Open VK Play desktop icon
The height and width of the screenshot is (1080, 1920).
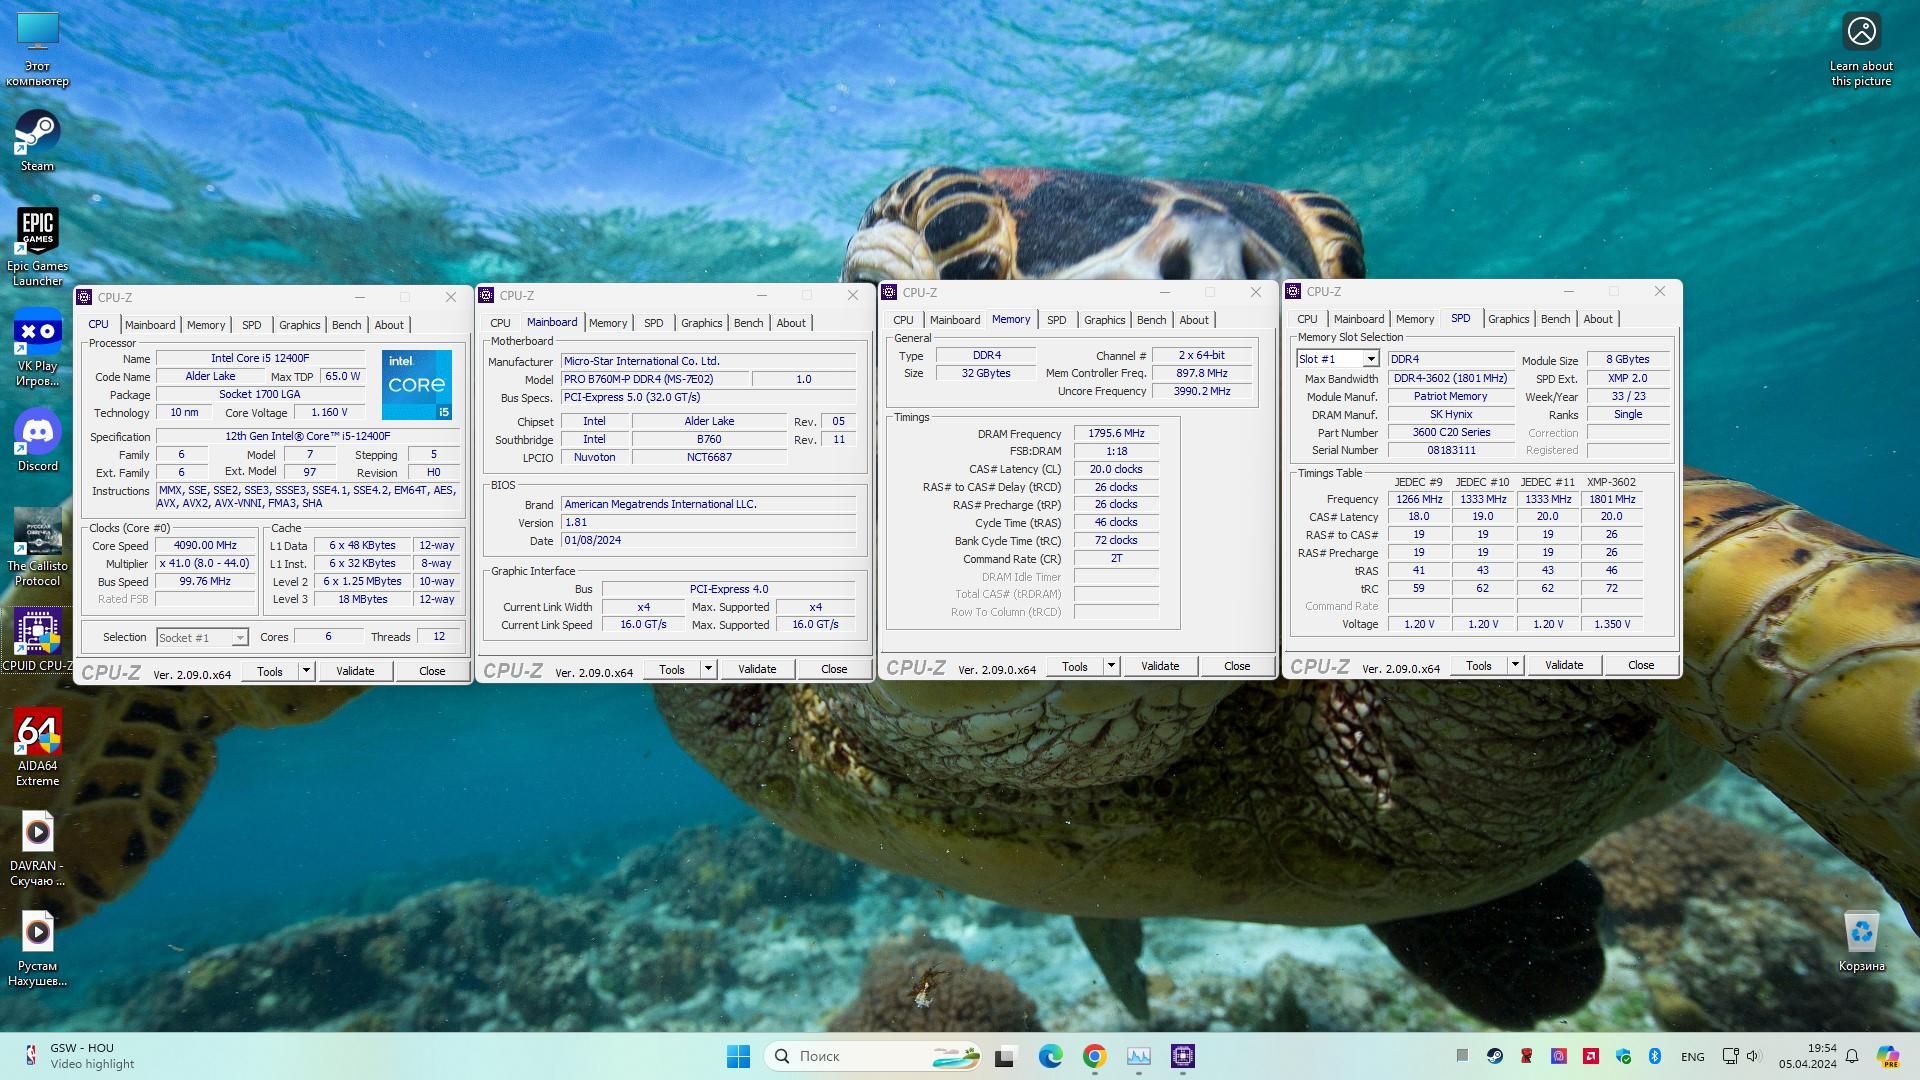(x=37, y=333)
